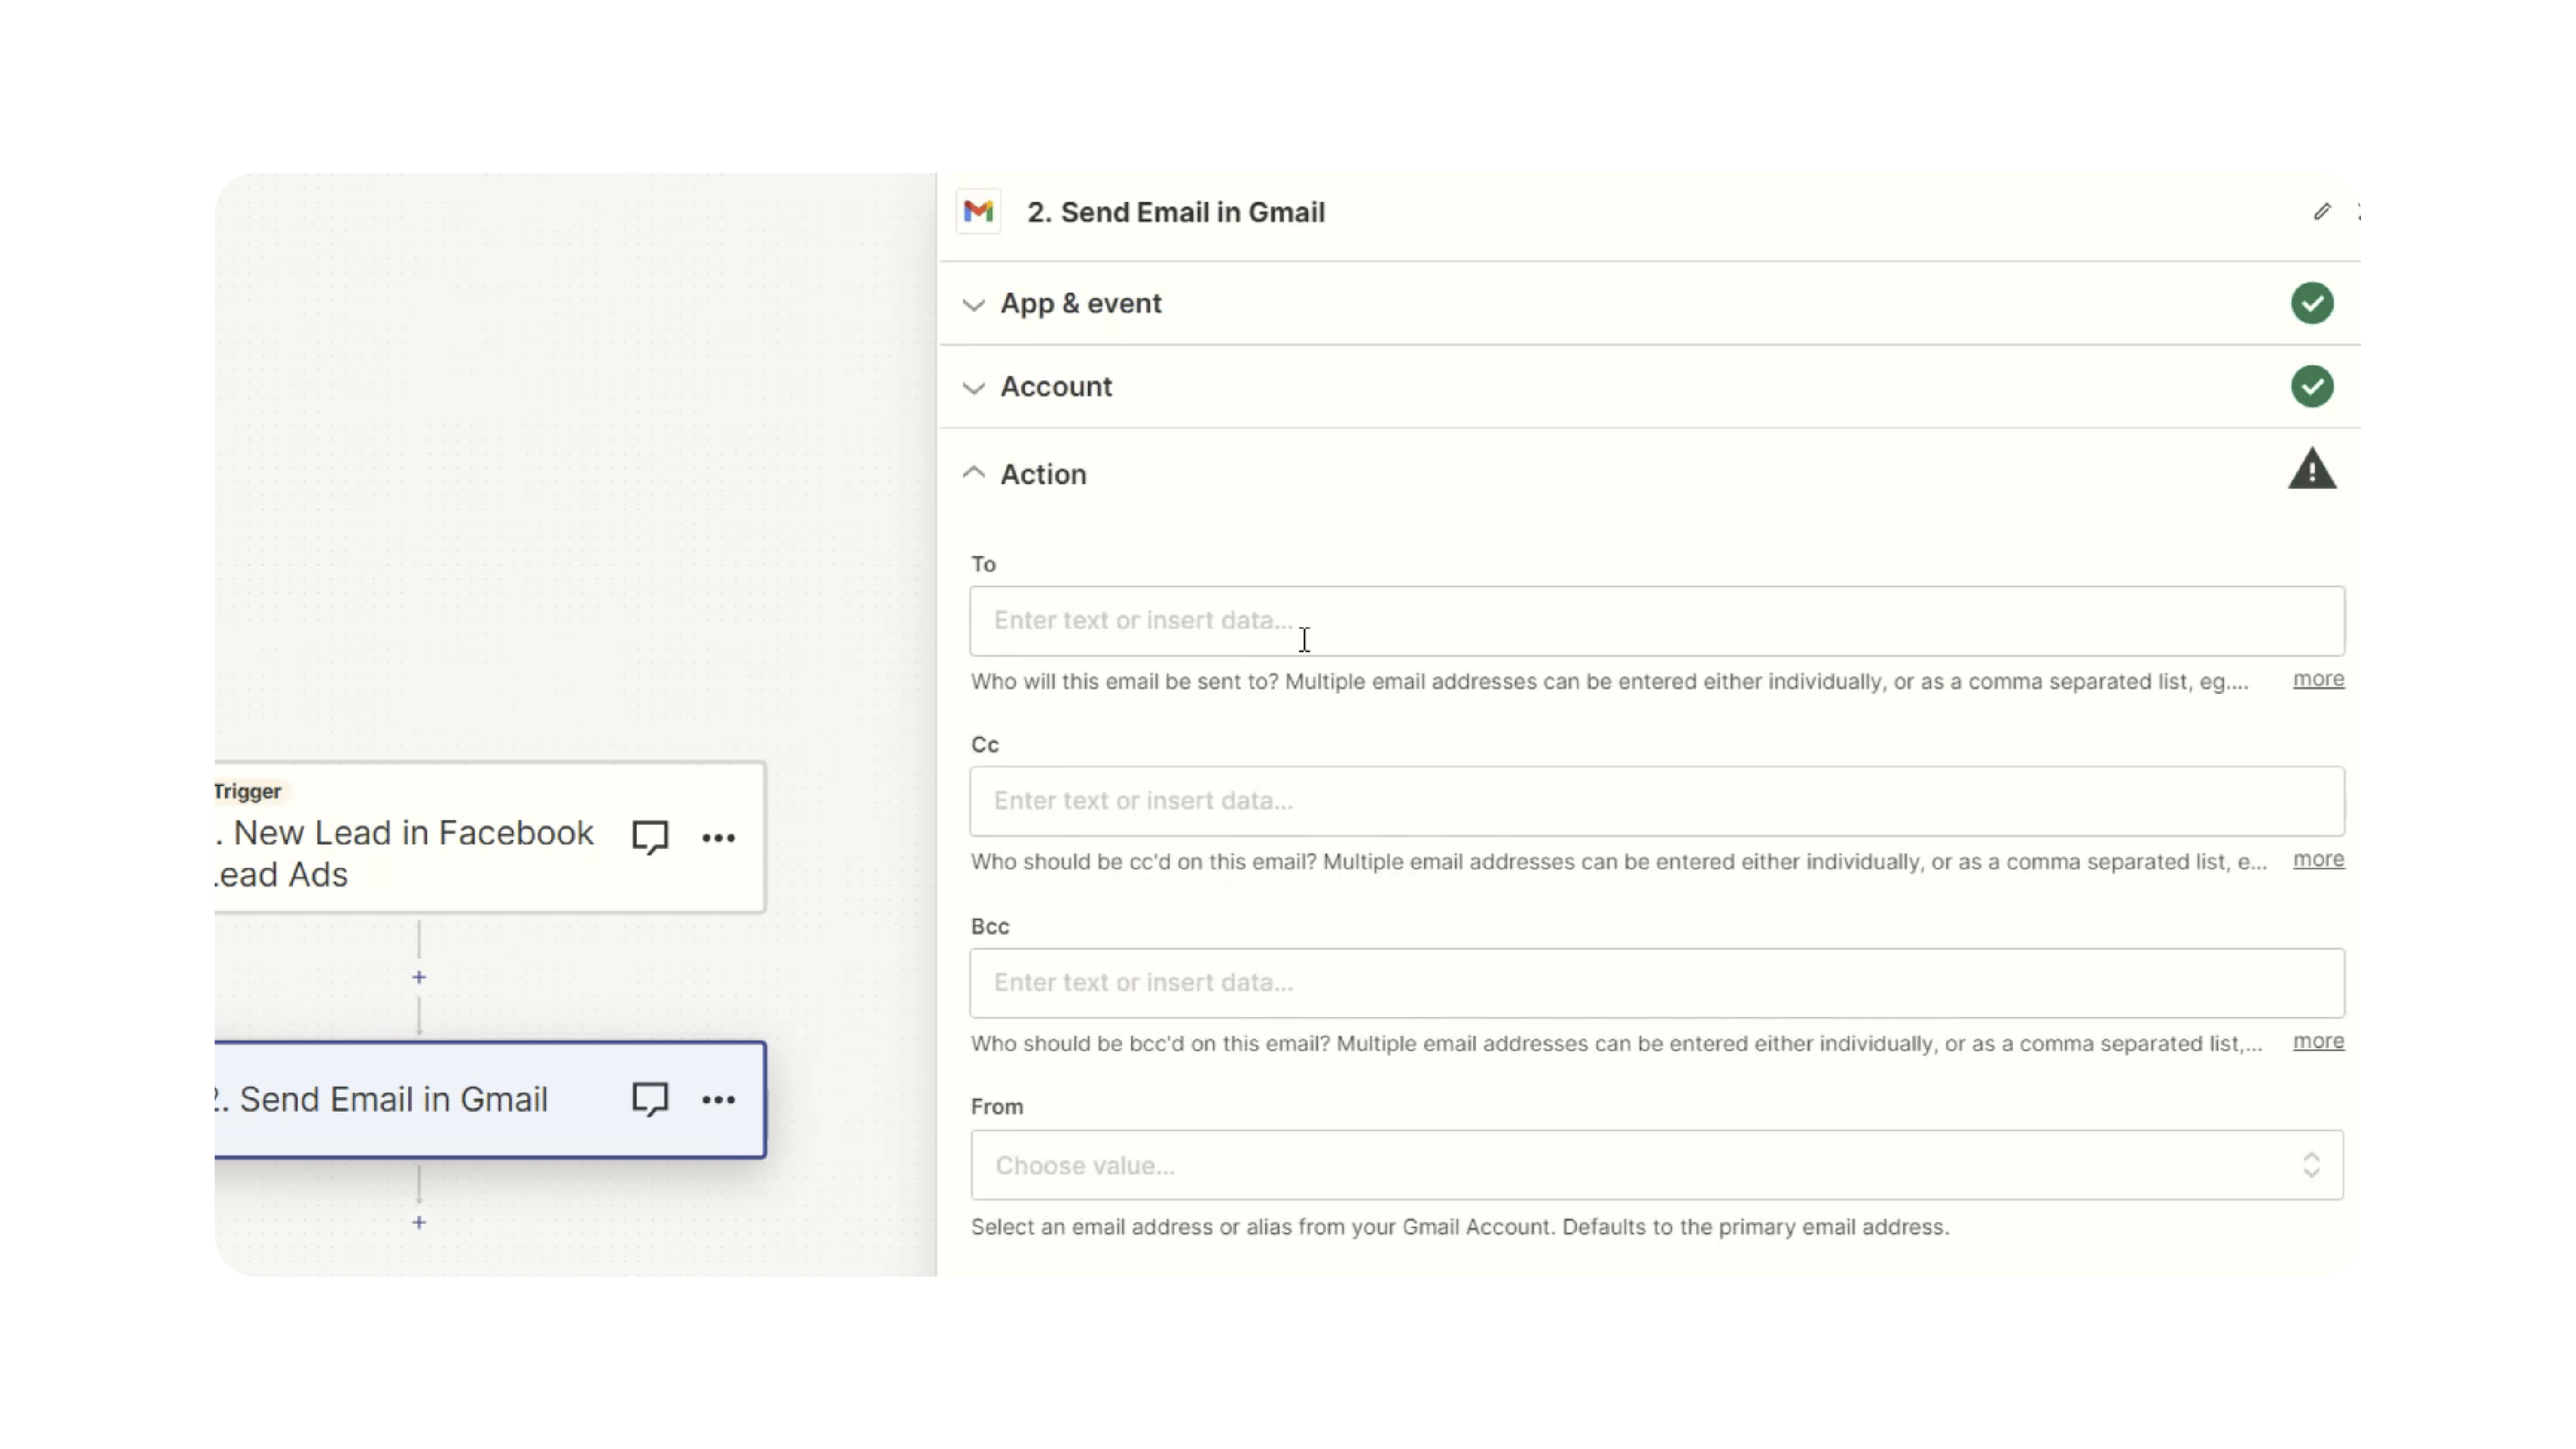Open comment icon on Facebook Lead Ads trigger
This screenshot has height=1449, width=2576.
coord(650,837)
